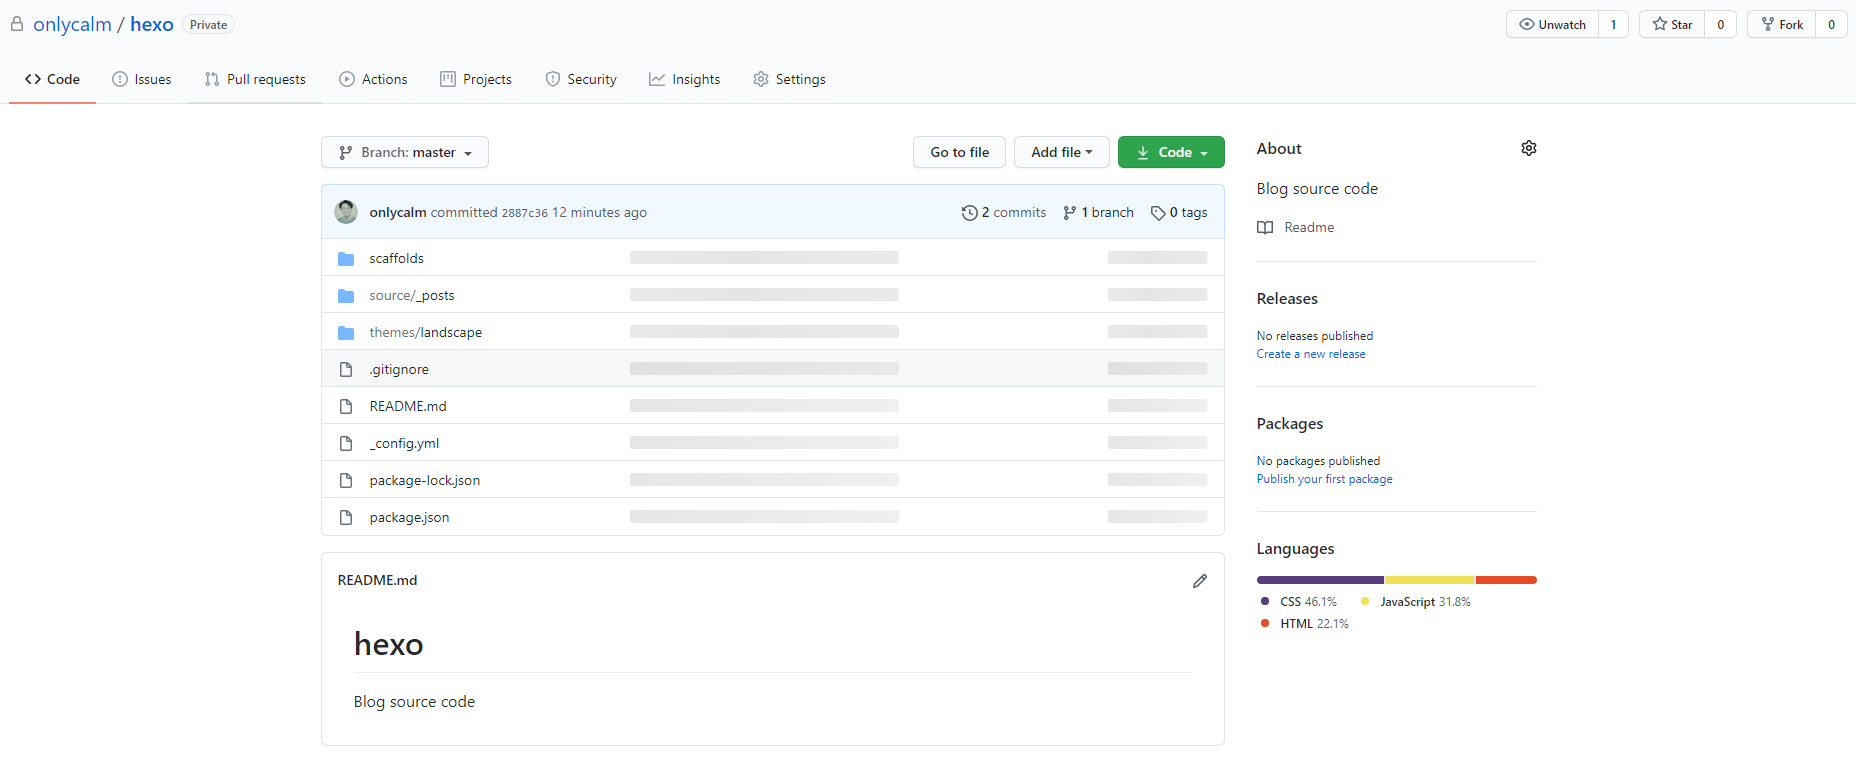Expand the Branch: master dropdown
The height and width of the screenshot is (762, 1856).
pos(405,152)
